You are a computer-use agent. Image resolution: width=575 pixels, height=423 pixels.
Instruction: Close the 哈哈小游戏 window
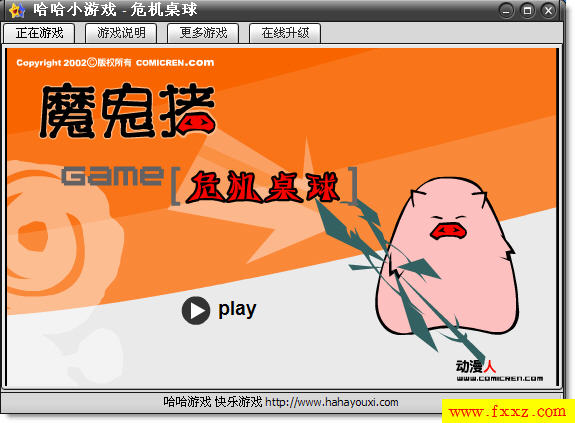[x=549, y=10]
